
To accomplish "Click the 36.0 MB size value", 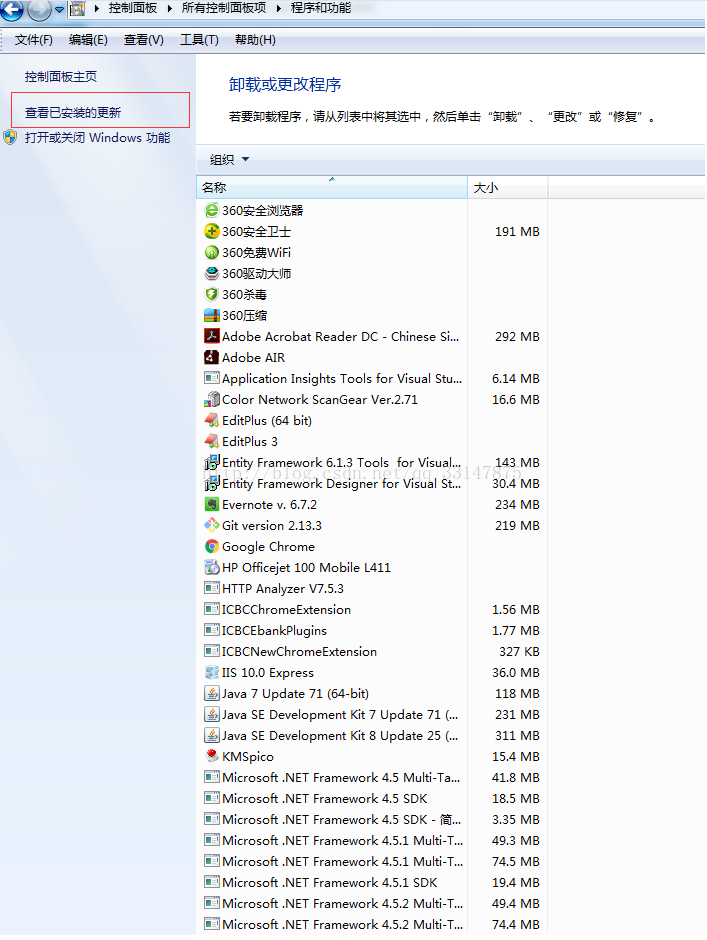I will 516,672.
